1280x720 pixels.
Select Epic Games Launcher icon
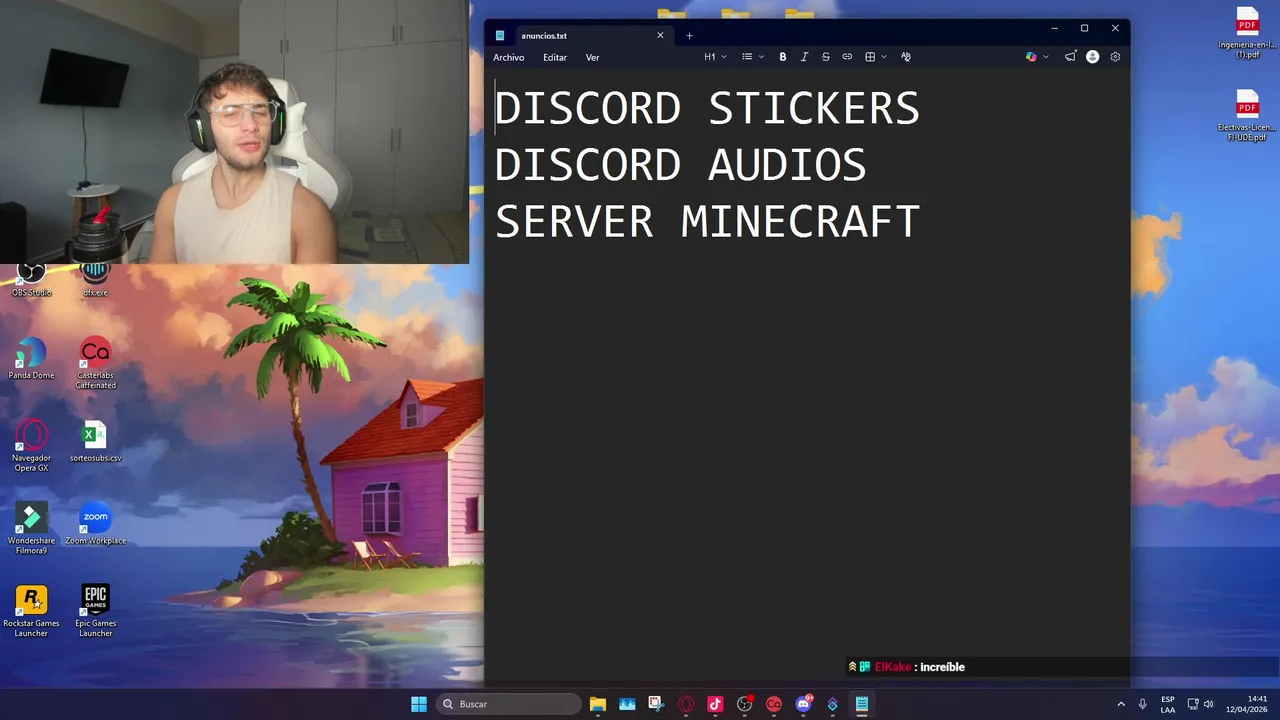click(x=95, y=610)
